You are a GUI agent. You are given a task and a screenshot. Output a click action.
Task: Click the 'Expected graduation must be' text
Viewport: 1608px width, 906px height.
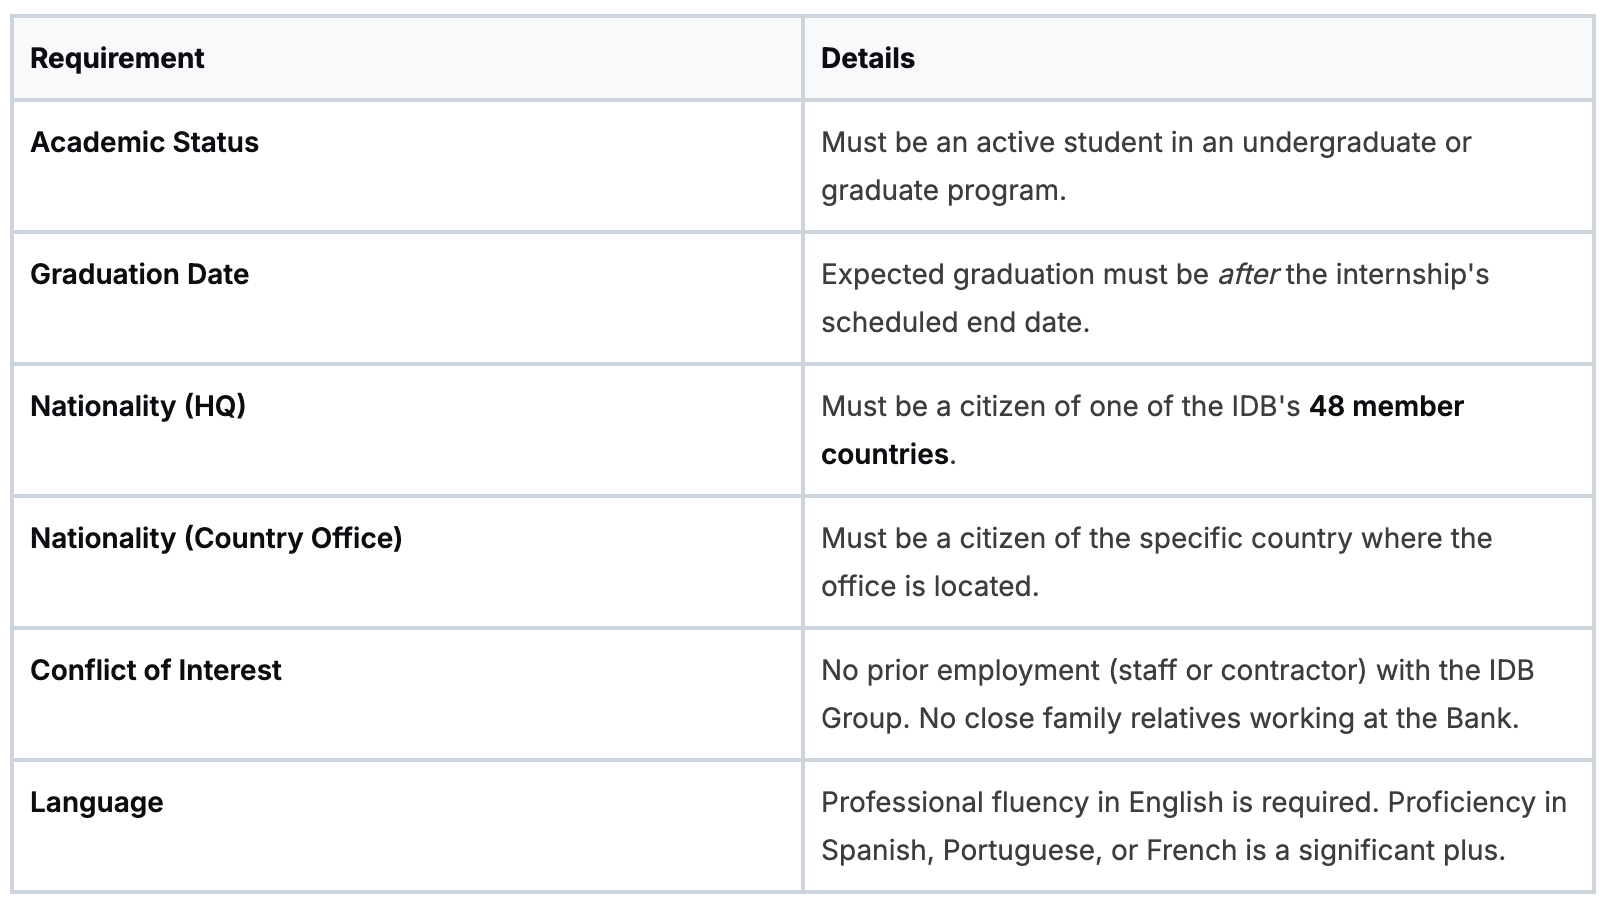coord(1015,274)
